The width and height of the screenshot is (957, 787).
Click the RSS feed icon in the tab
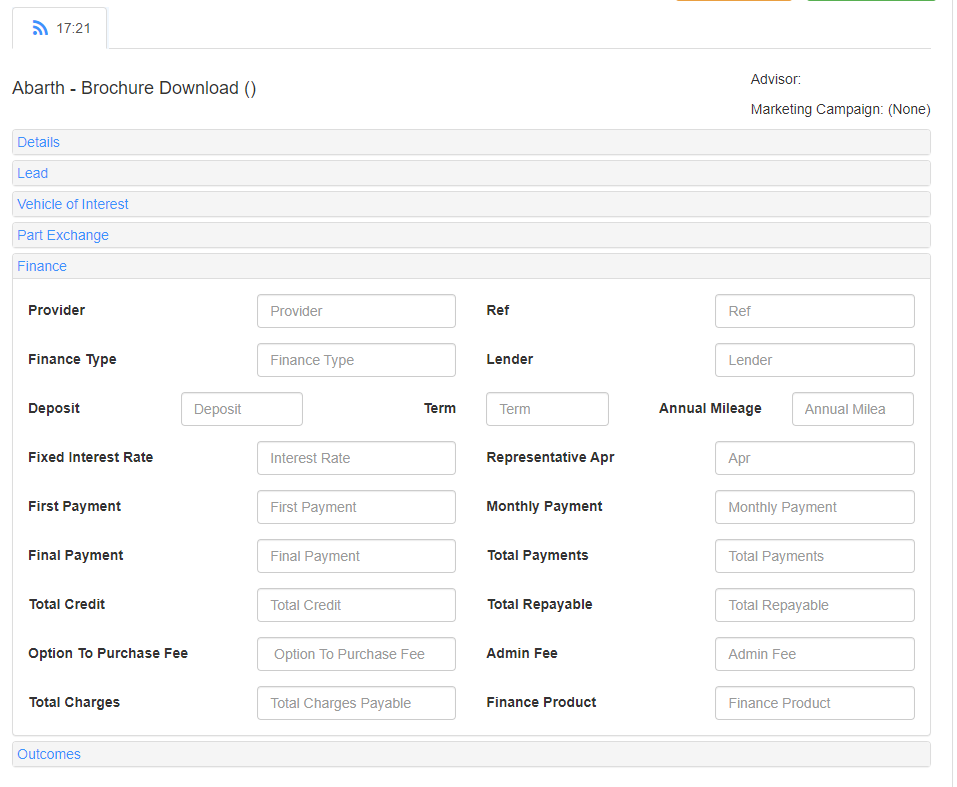40,28
